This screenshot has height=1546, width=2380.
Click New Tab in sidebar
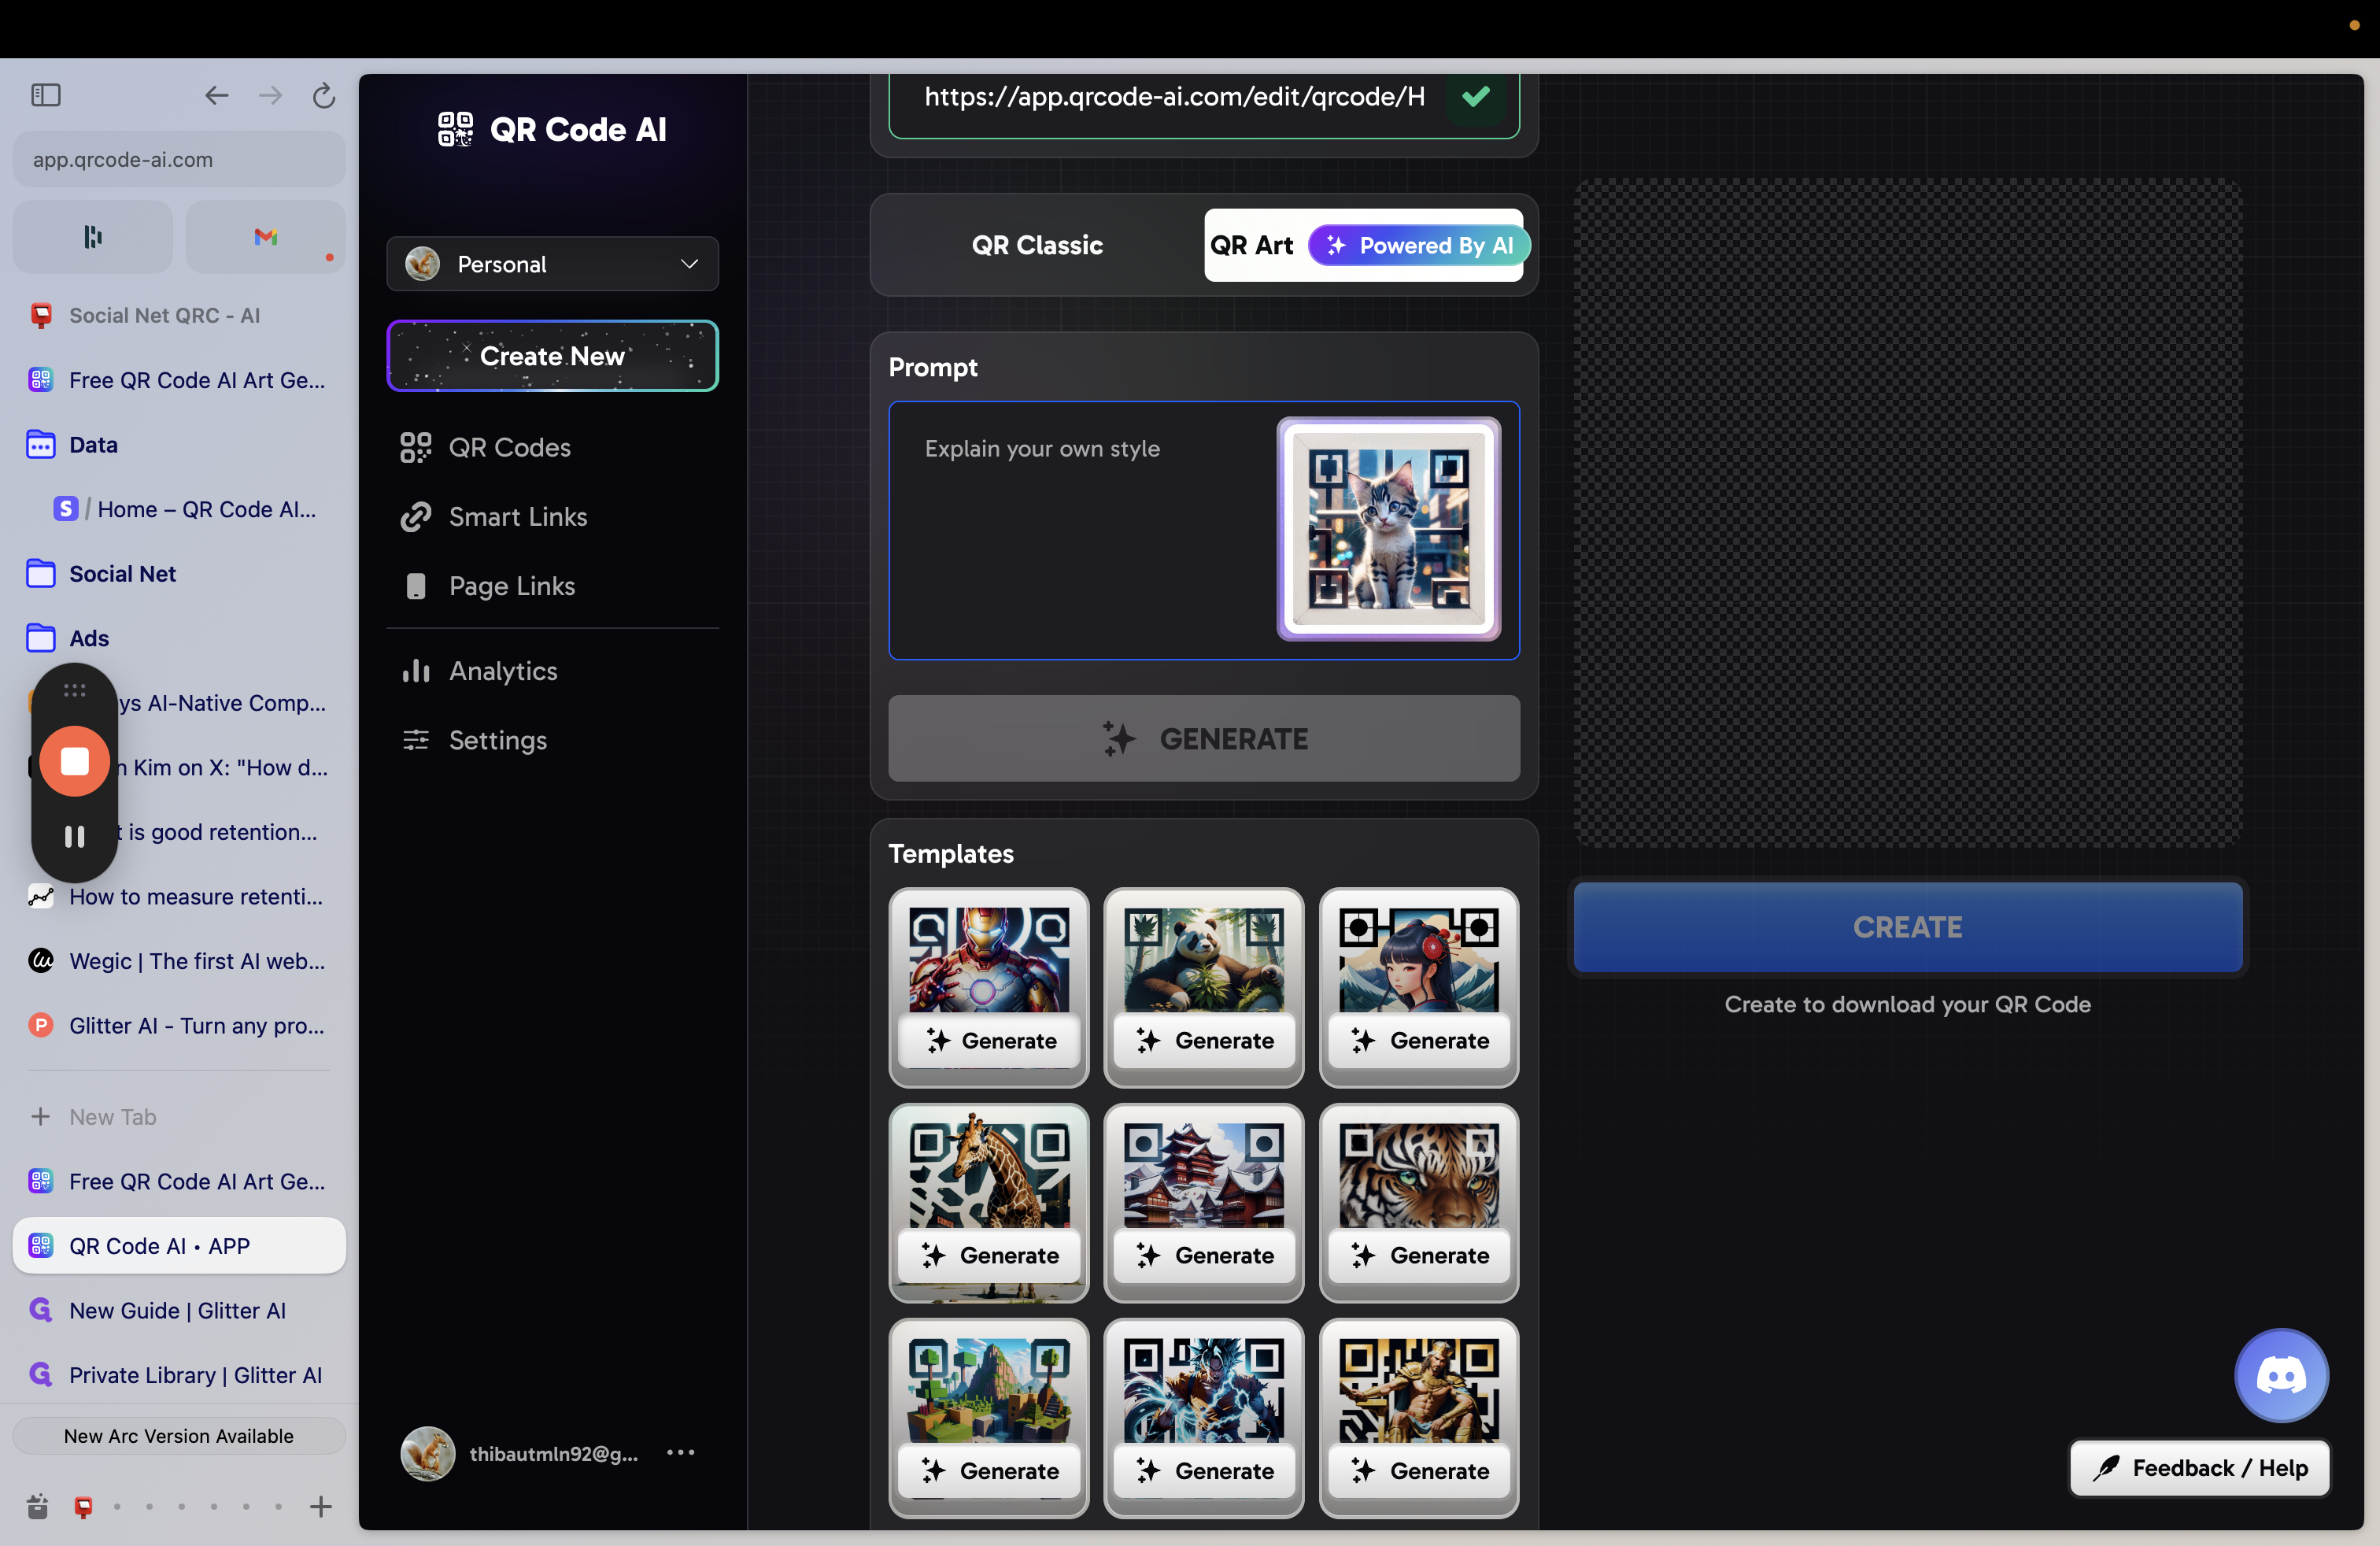[x=179, y=1116]
